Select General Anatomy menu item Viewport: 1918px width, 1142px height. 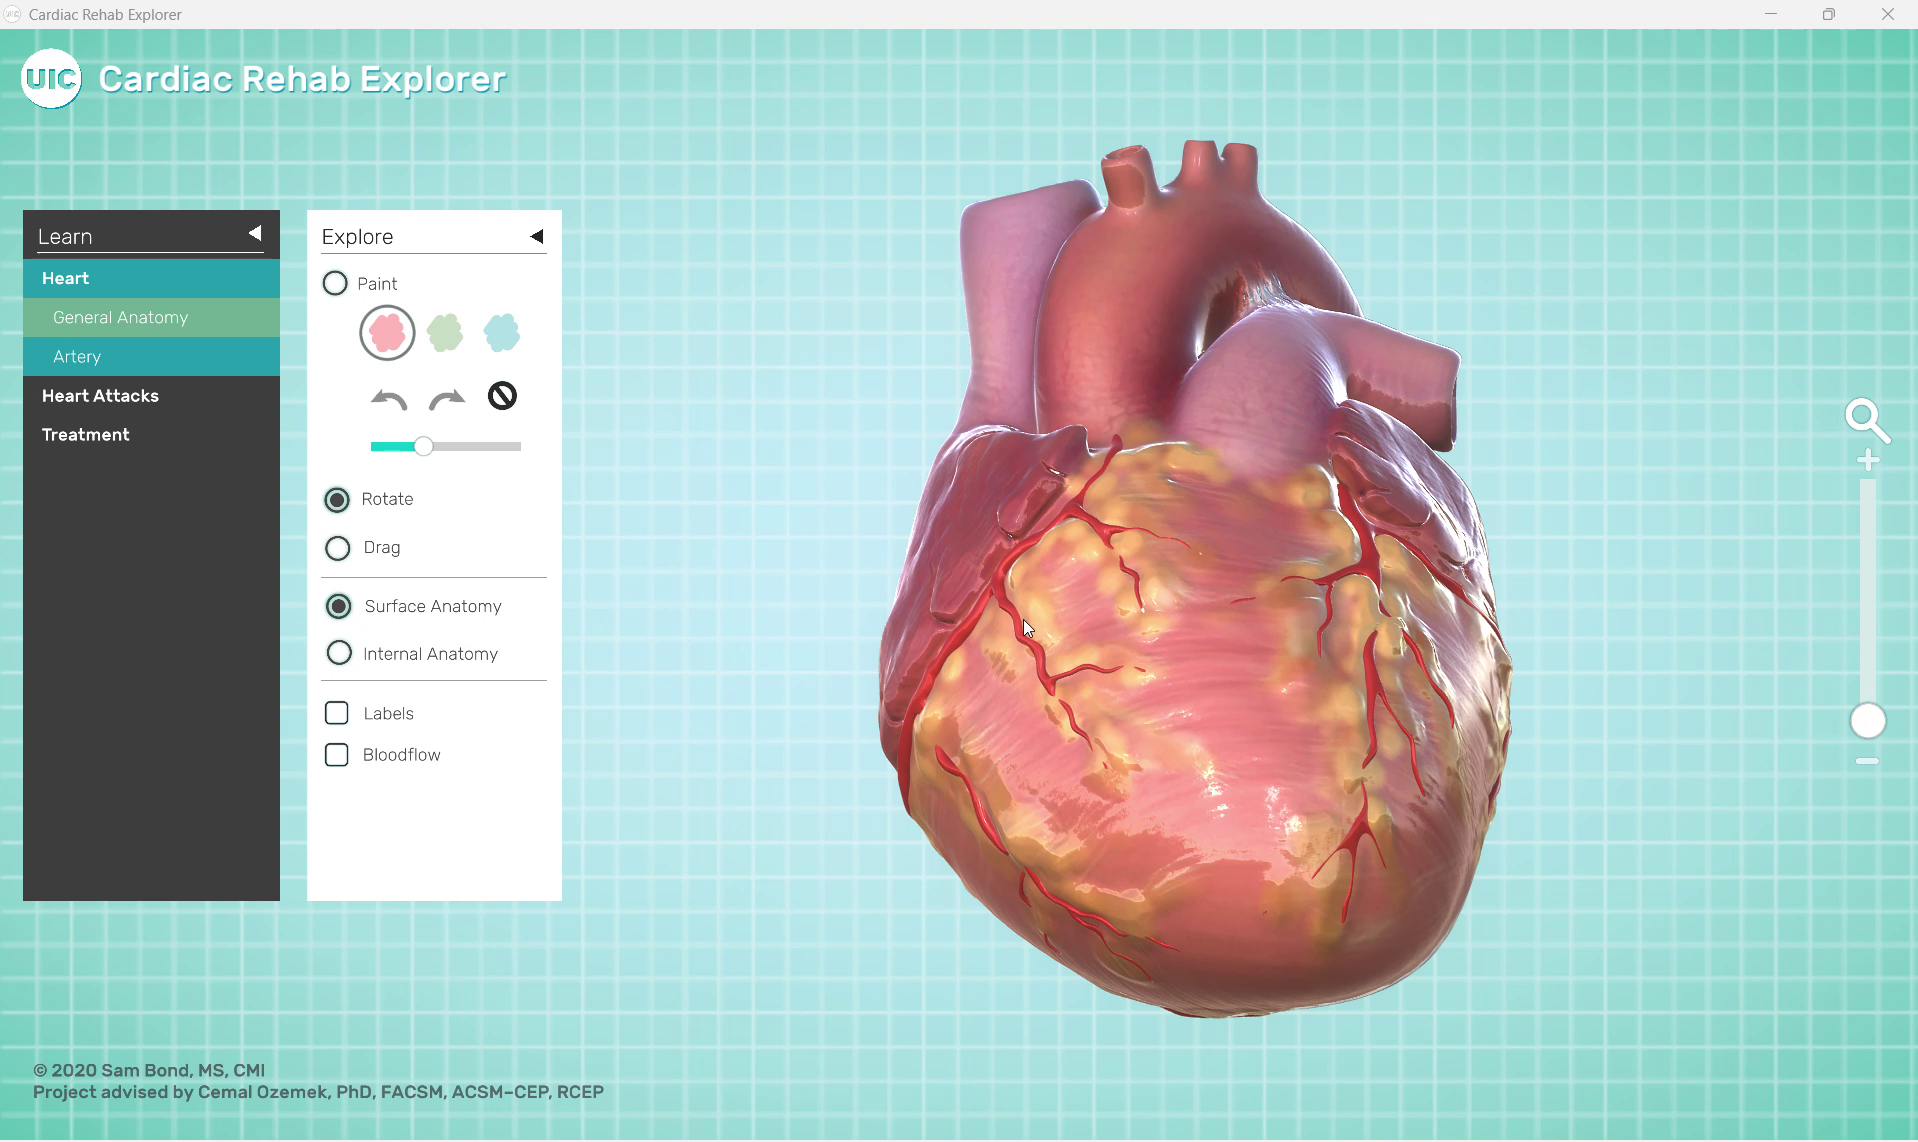tap(151, 317)
